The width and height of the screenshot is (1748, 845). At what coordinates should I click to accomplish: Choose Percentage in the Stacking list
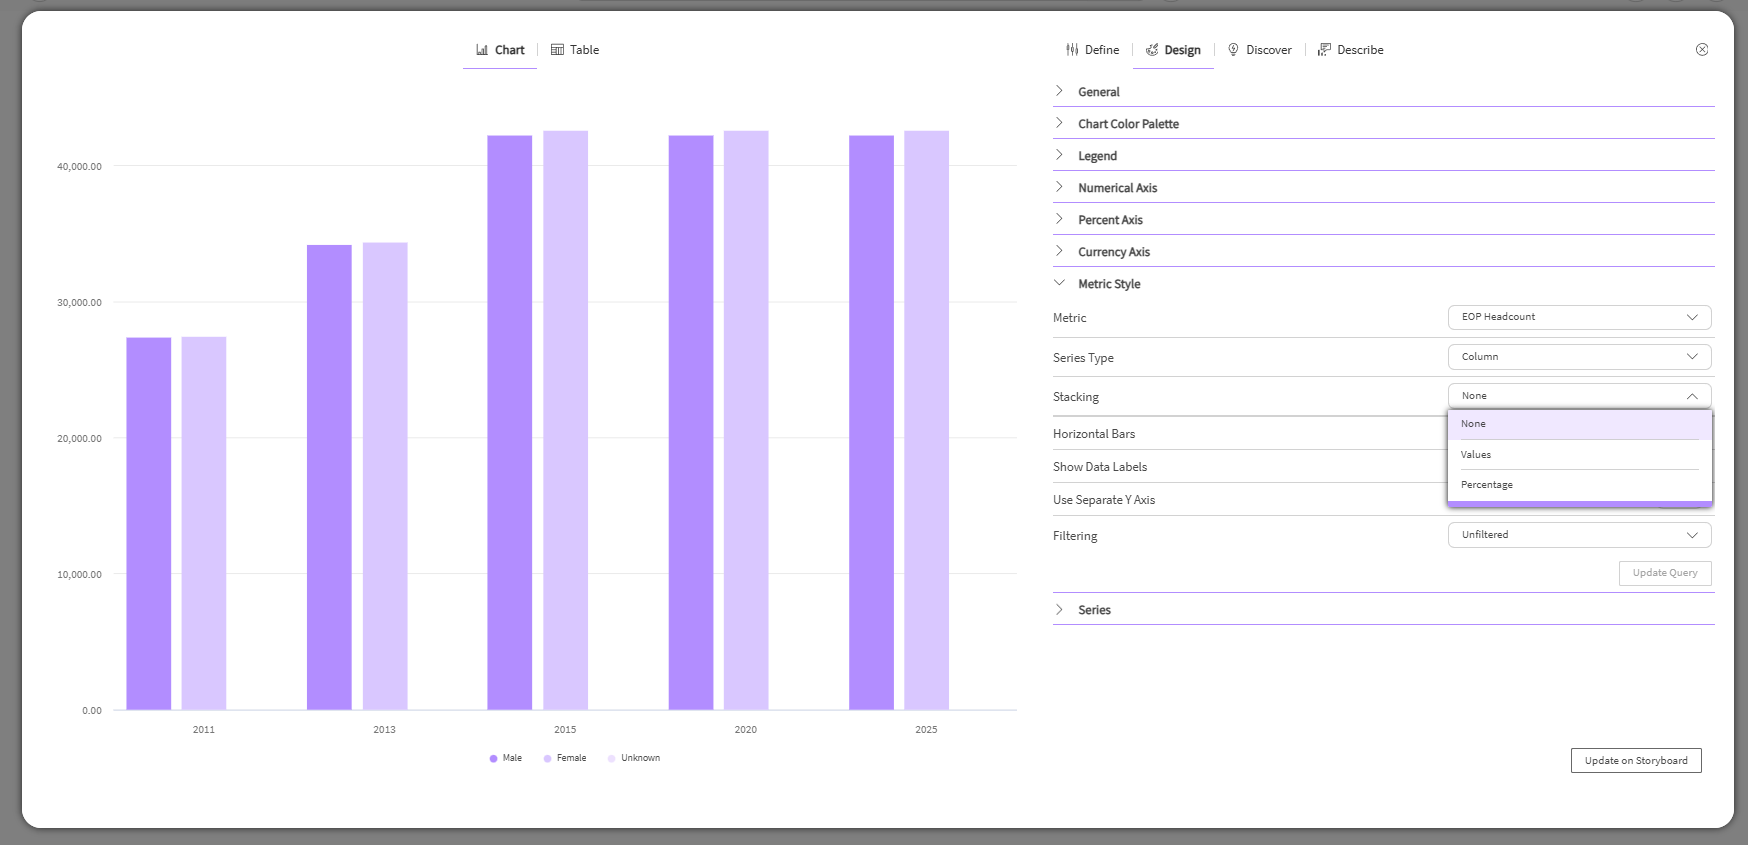[x=1486, y=485]
